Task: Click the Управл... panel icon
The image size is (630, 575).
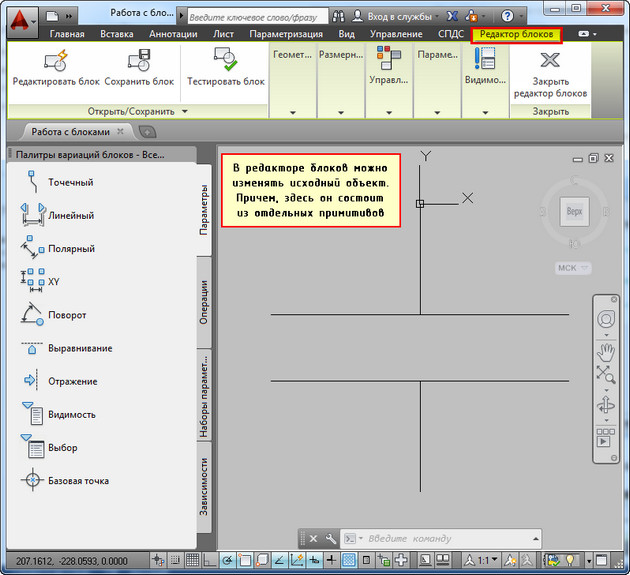Action: 389,58
